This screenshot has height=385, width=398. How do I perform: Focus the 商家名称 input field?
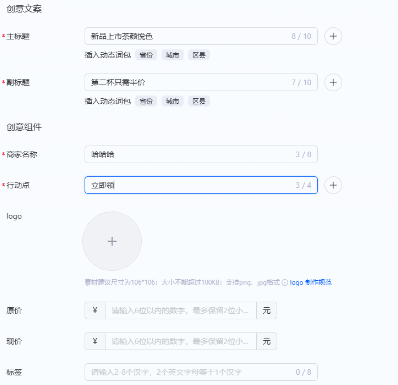(x=201, y=154)
